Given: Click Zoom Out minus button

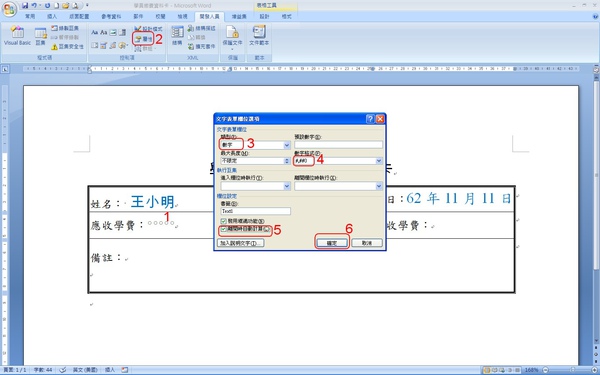Looking at the screenshot, I should click(x=545, y=370).
